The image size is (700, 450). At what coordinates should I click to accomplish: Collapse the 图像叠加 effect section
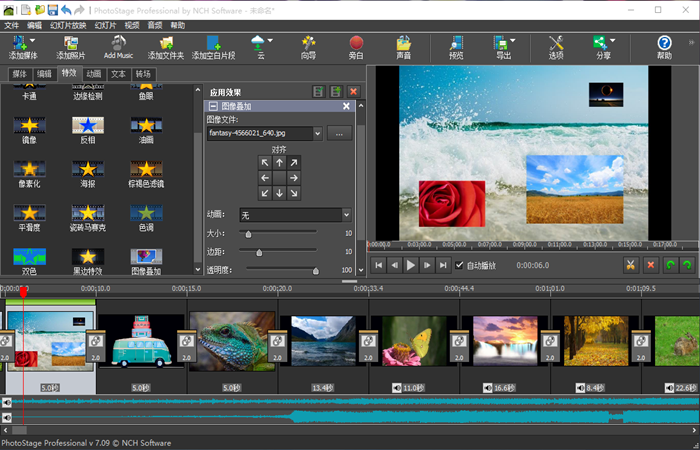(x=213, y=106)
